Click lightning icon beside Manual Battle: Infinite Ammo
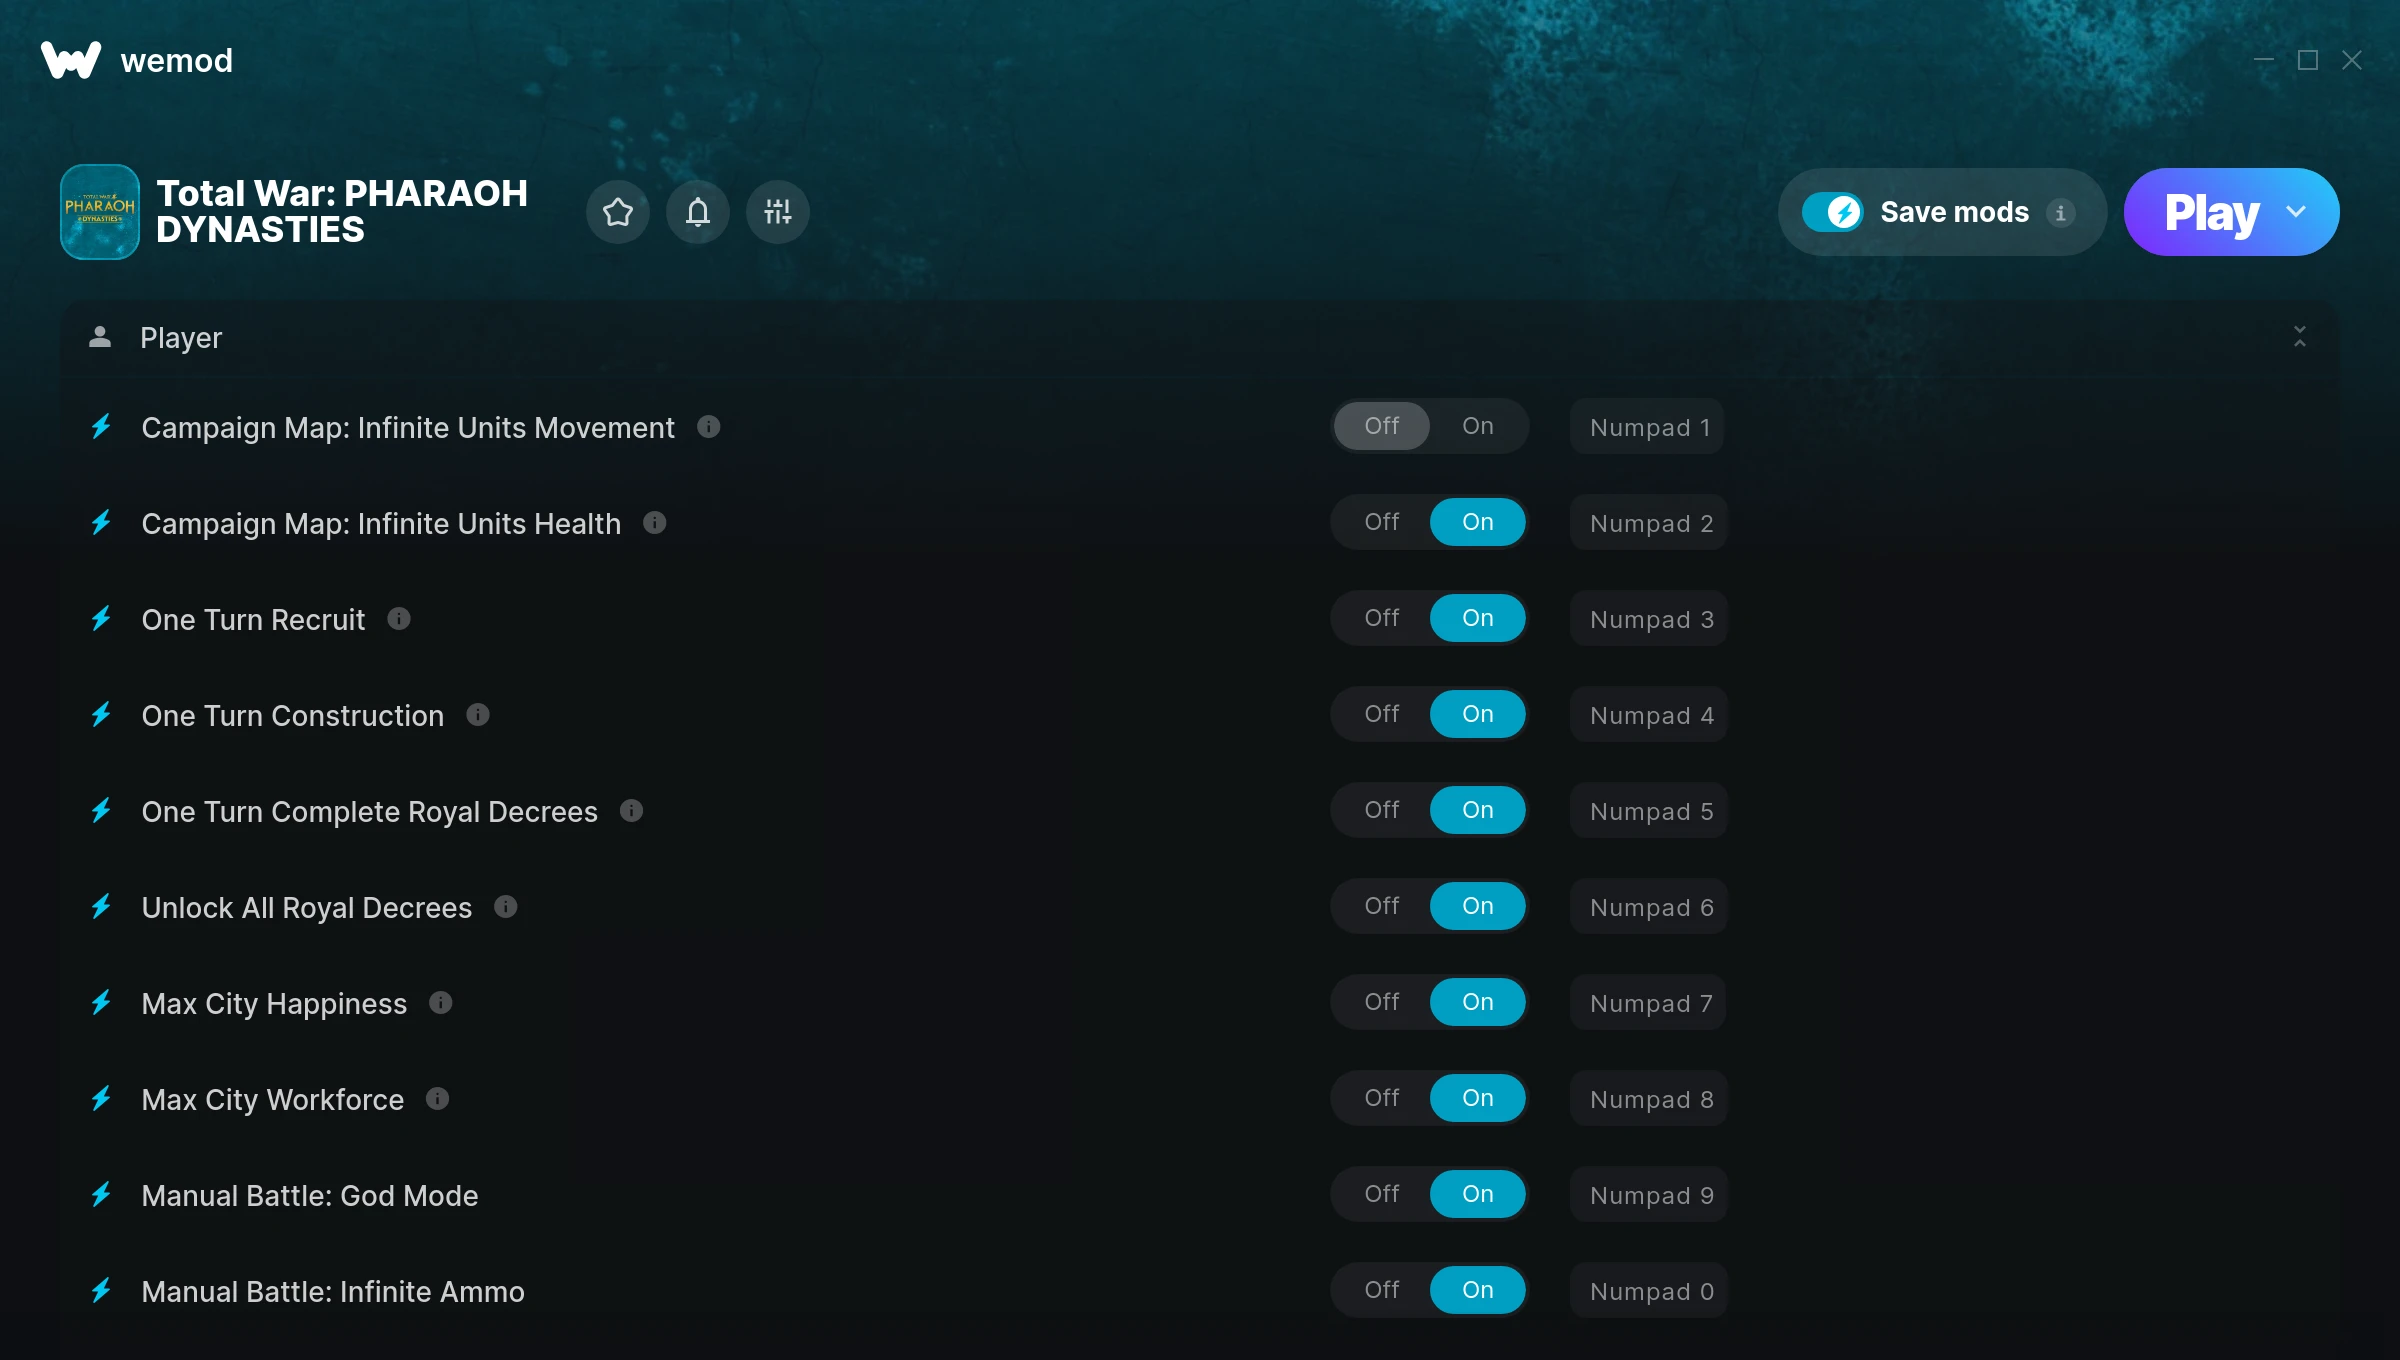Image resolution: width=2400 pixels, height=1360 pixels. (x=101, y=1291)
